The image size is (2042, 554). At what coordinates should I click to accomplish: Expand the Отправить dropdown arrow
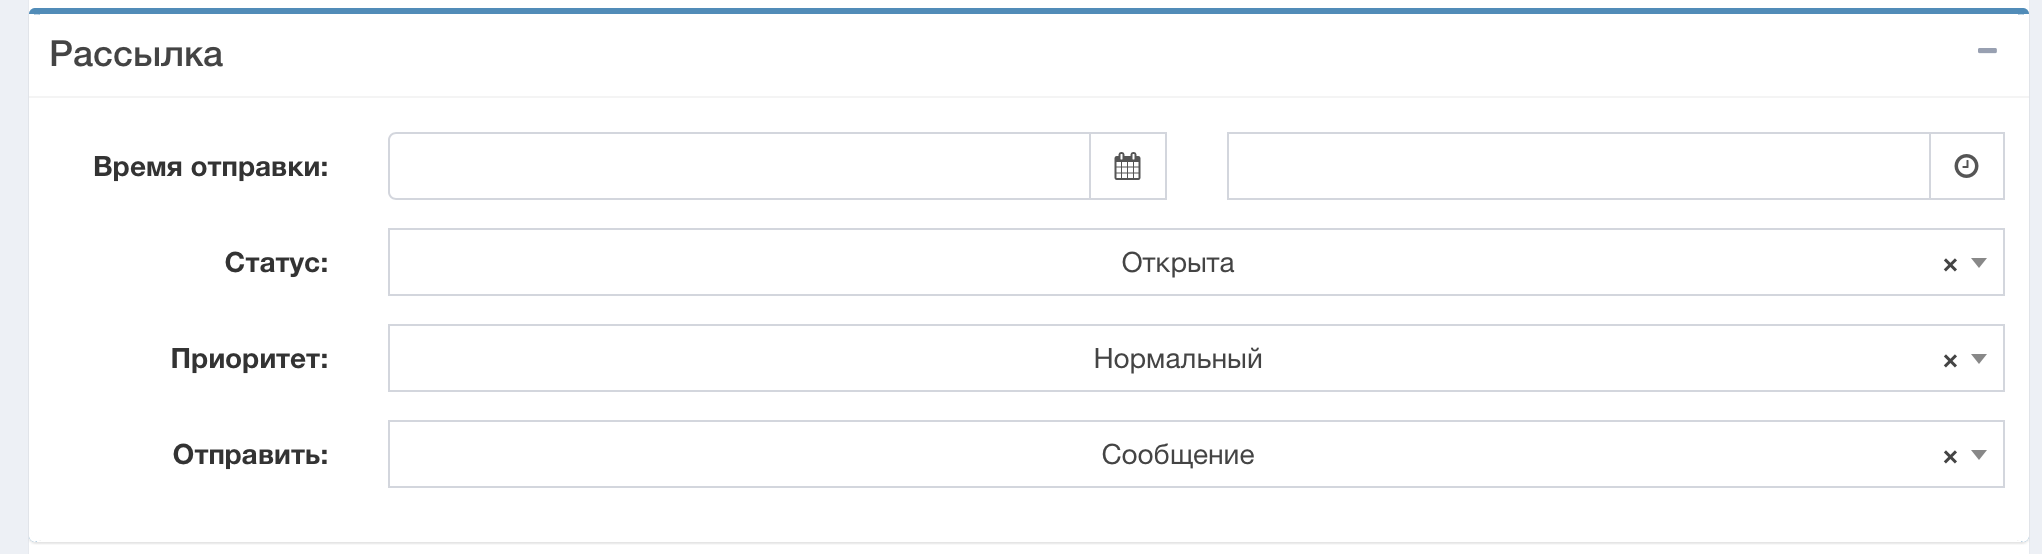coord(1978,455)
